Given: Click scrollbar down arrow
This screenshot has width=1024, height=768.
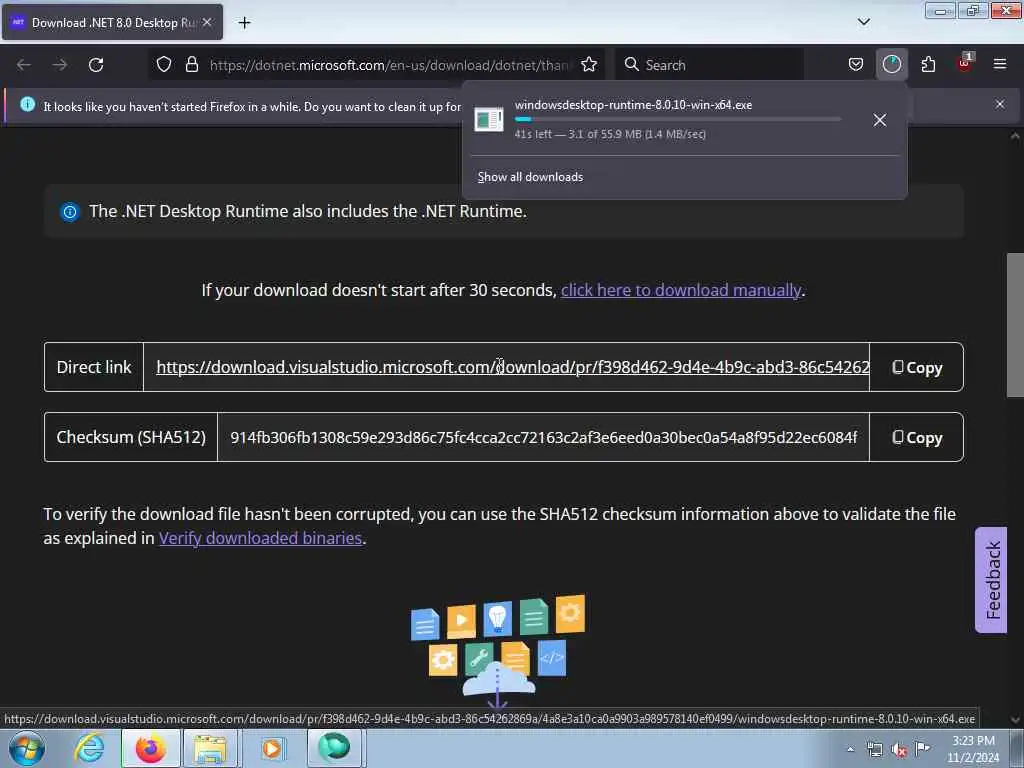Looking at the screenshot, I should coord(1015,720).
